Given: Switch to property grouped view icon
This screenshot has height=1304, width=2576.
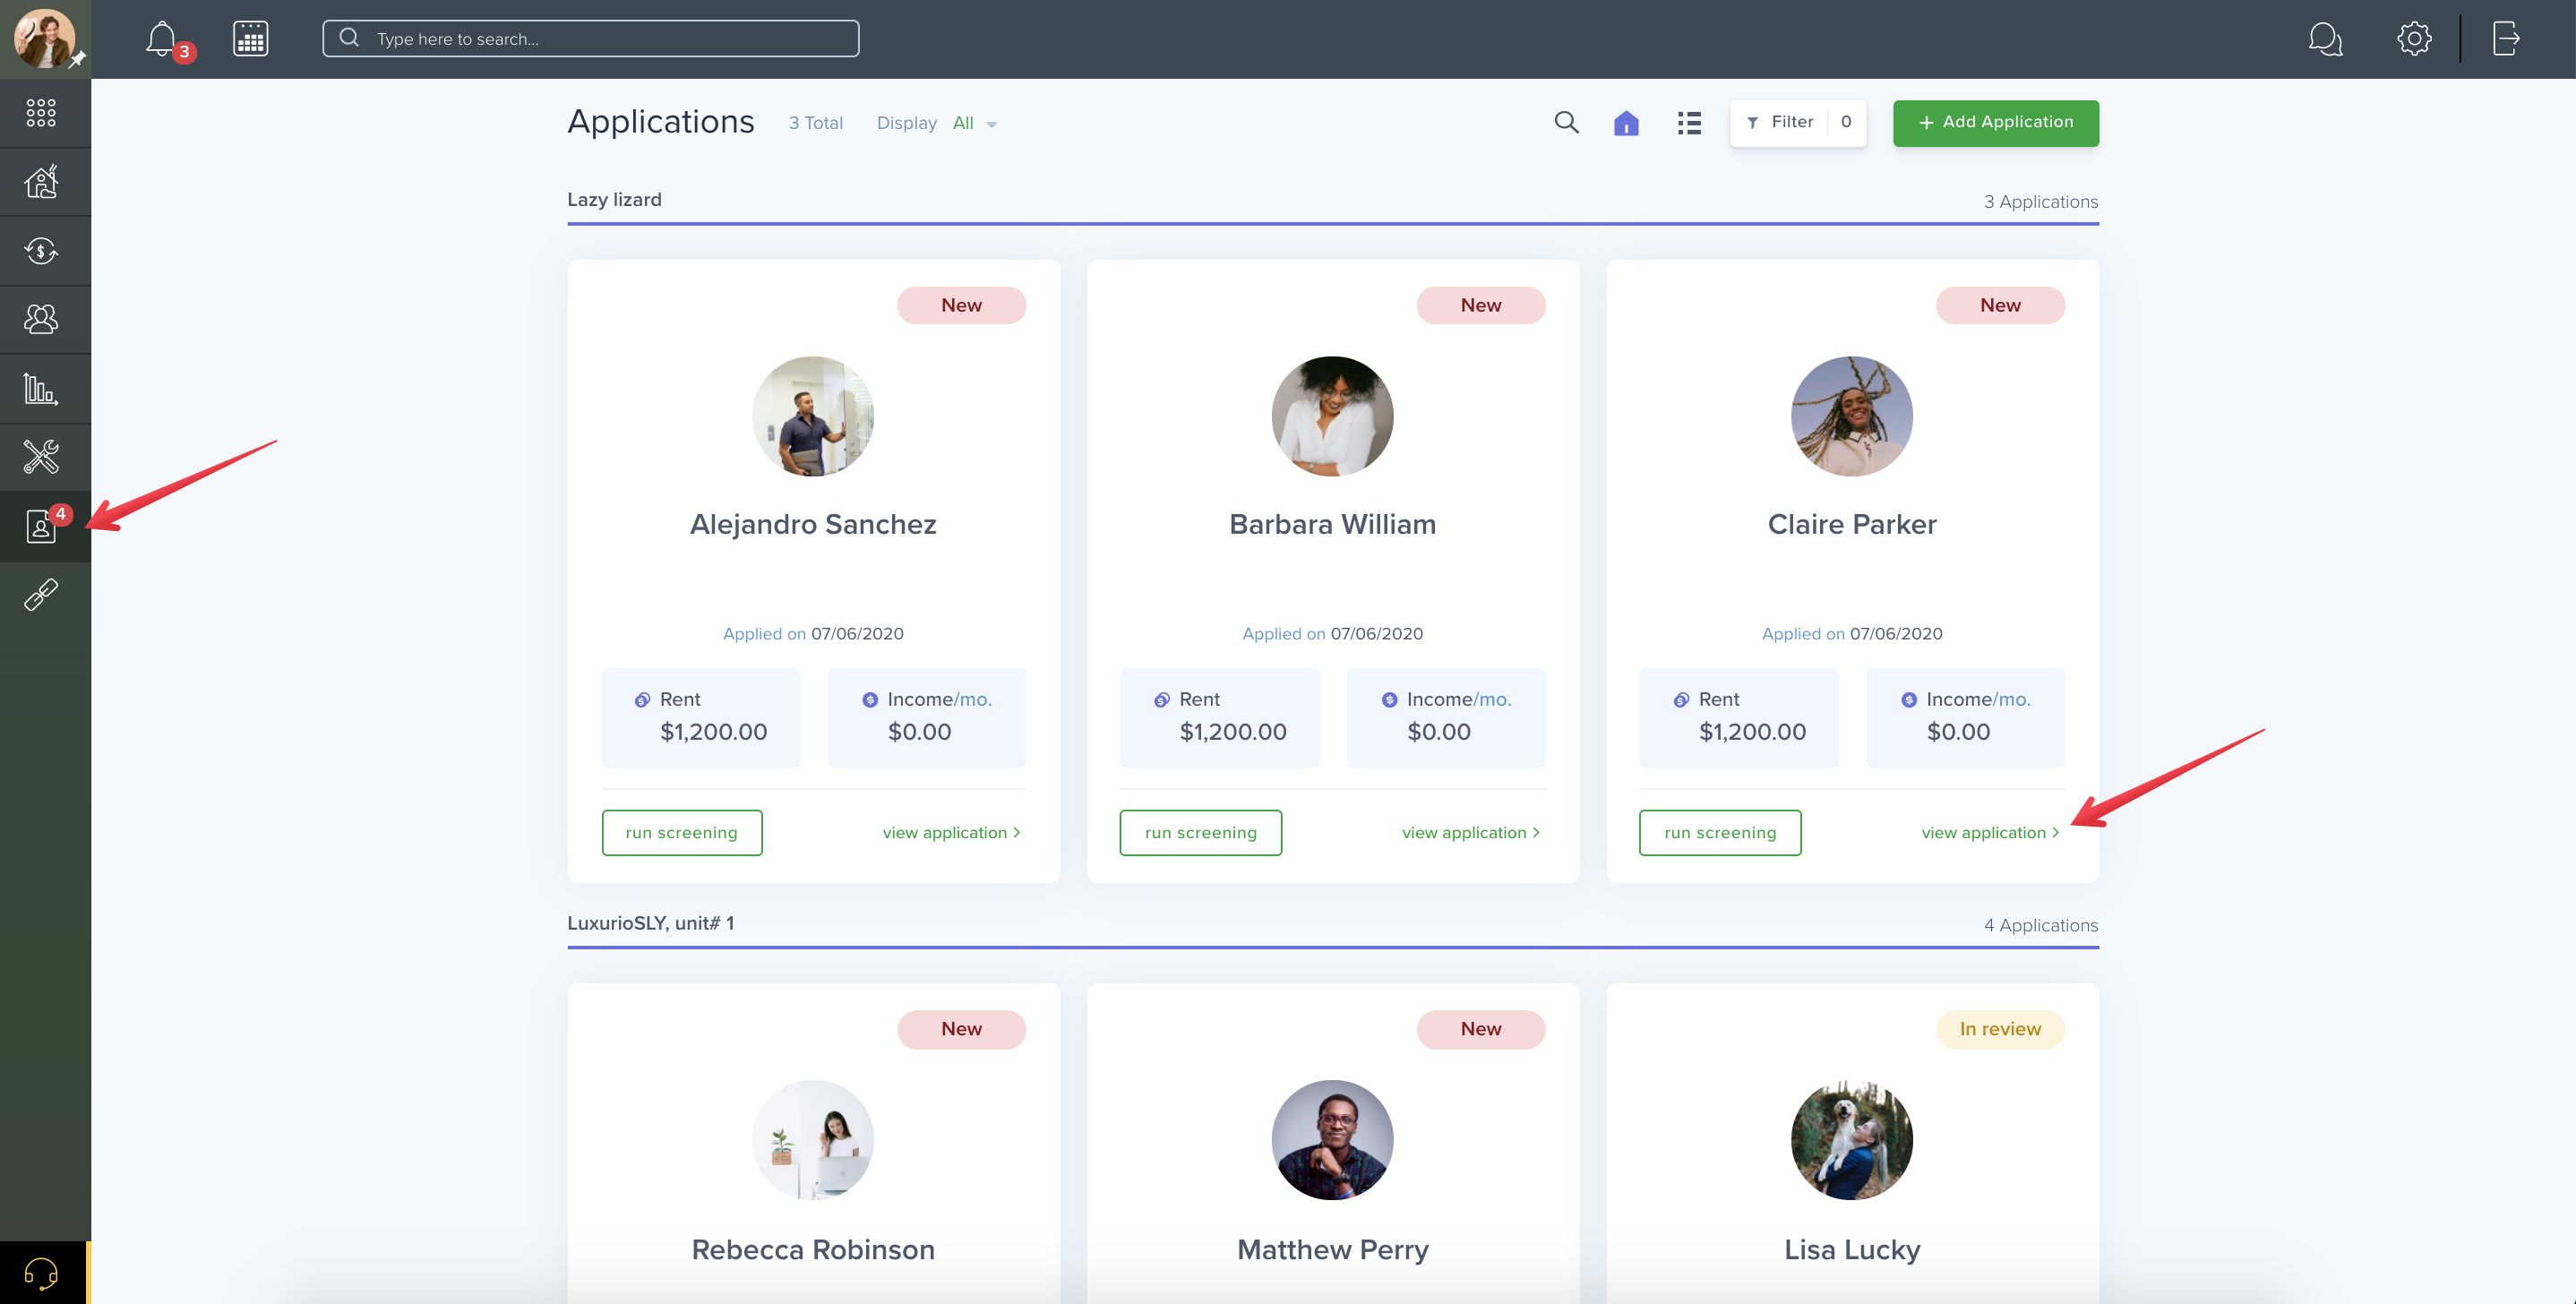Looking at the screenshot, I should pyautogui.click(x=1626, y=122).
